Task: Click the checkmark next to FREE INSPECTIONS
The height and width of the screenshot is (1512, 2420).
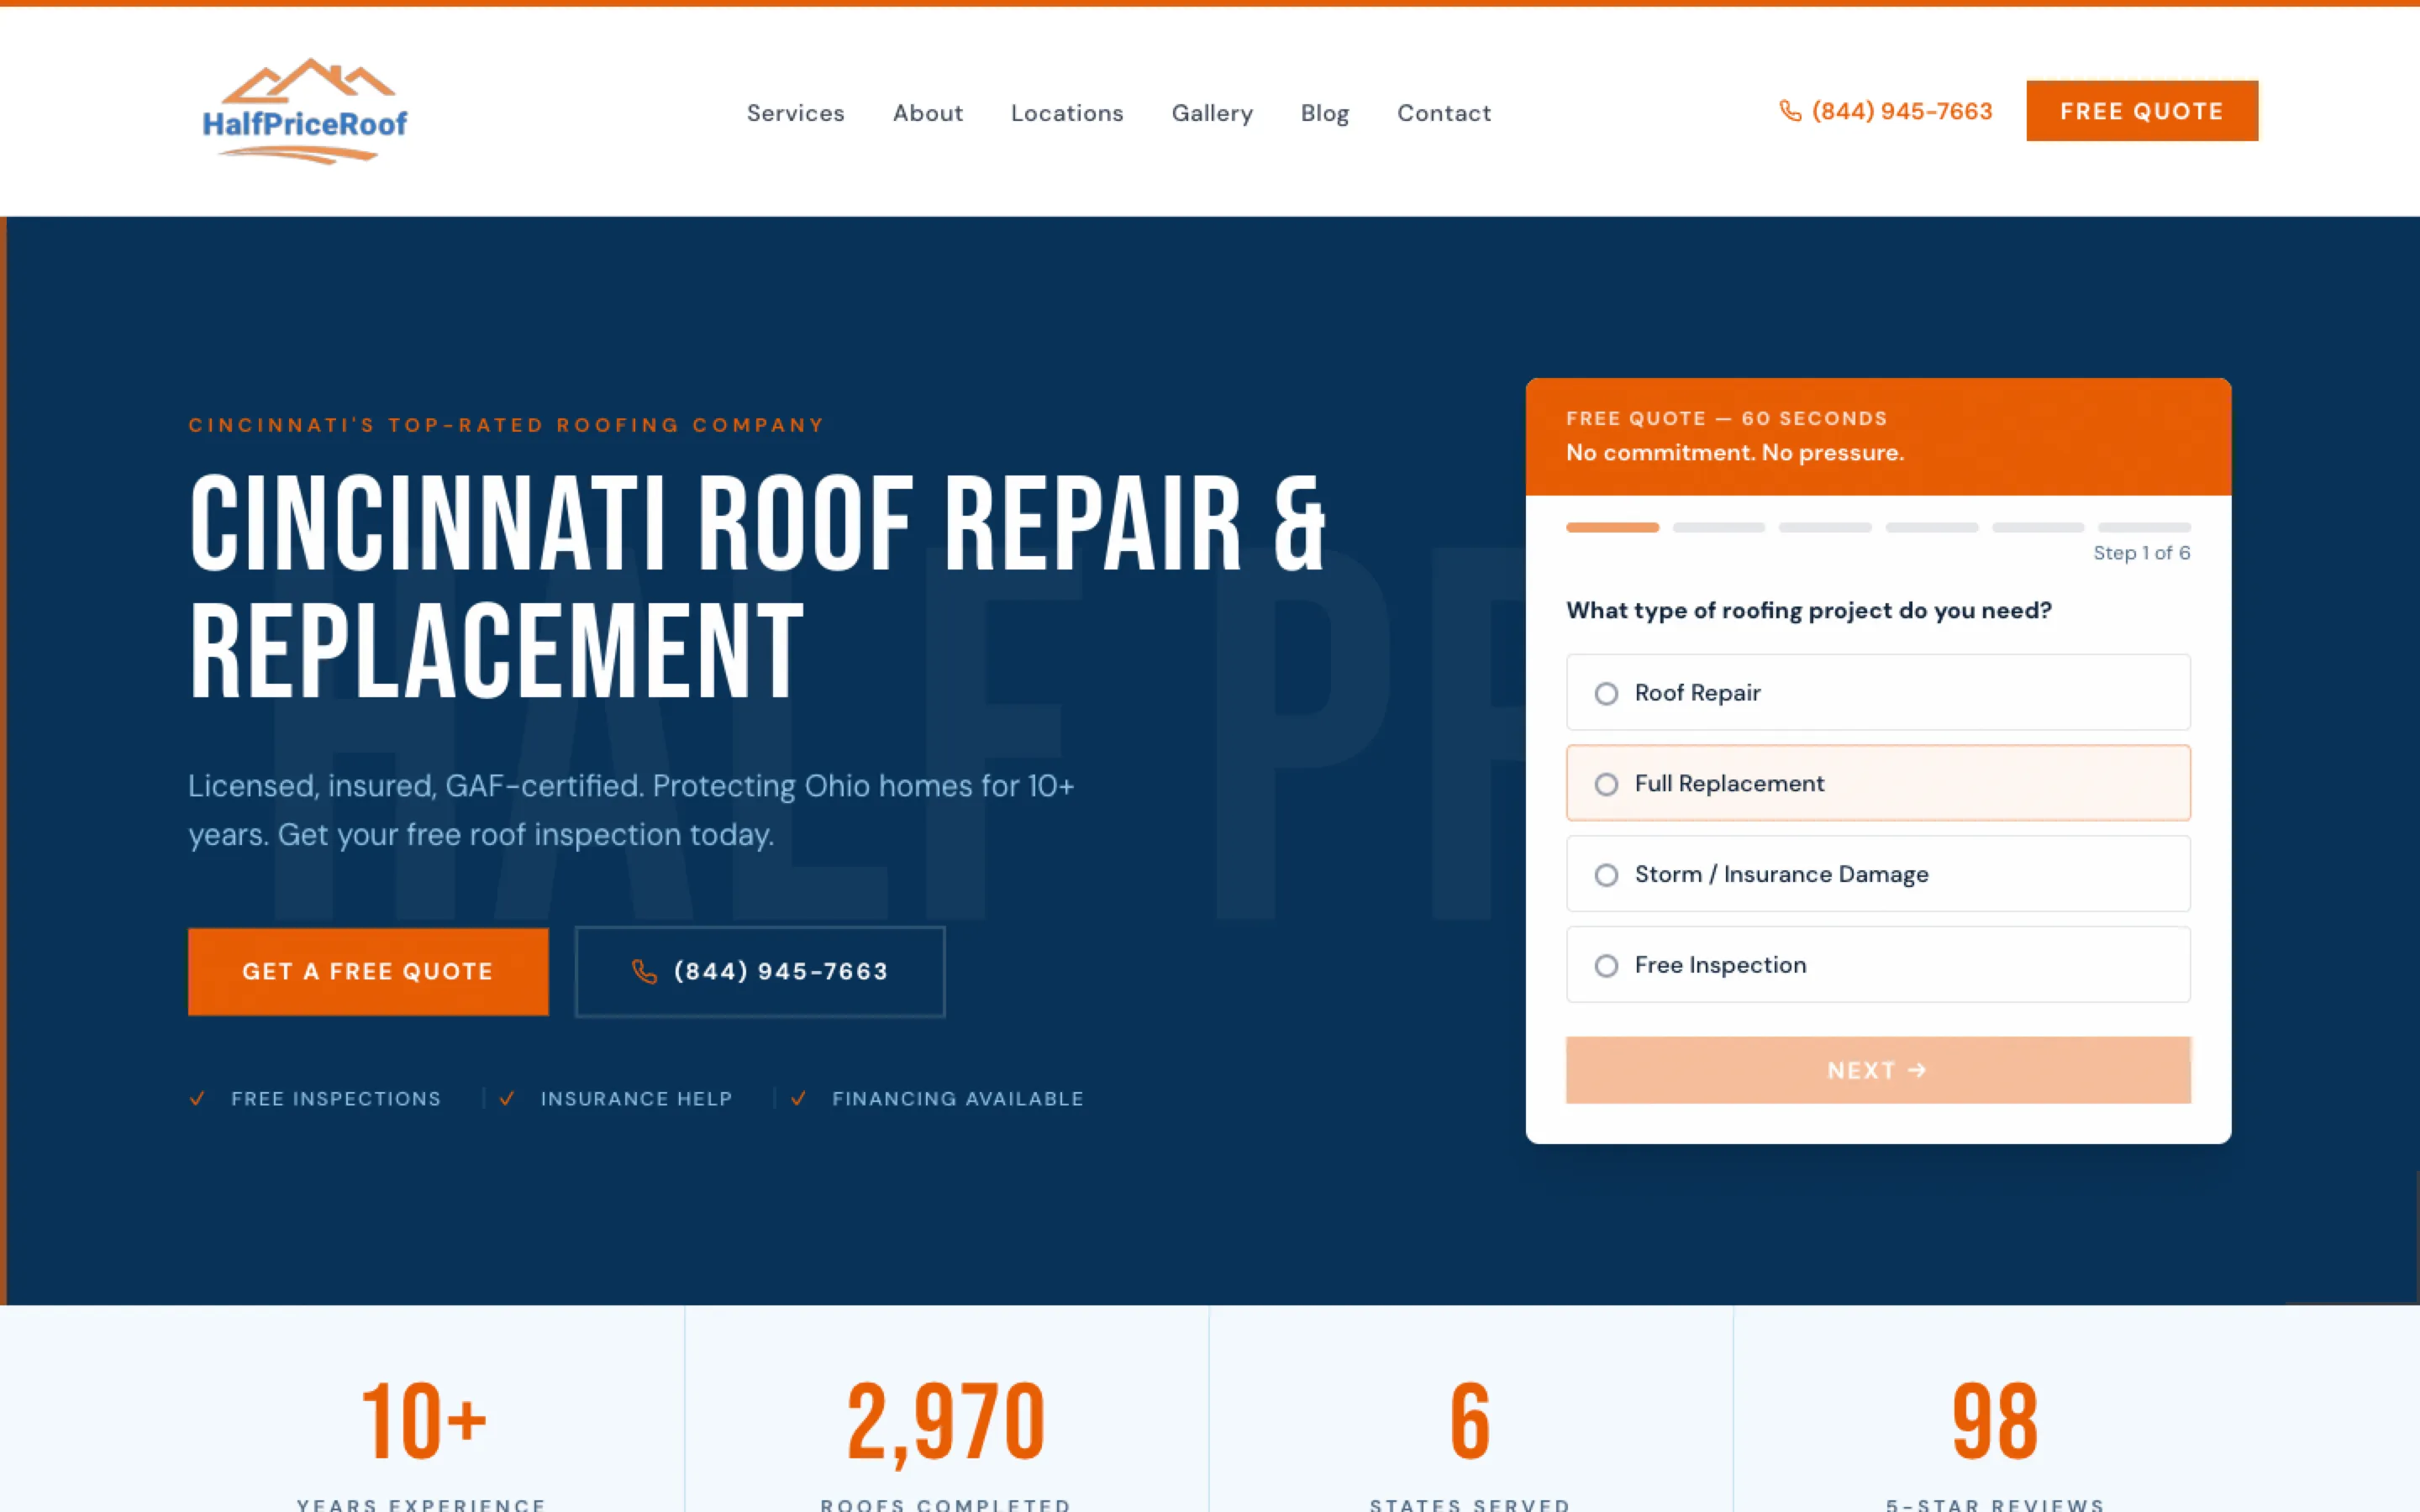Action: [x=198, y=1098]
